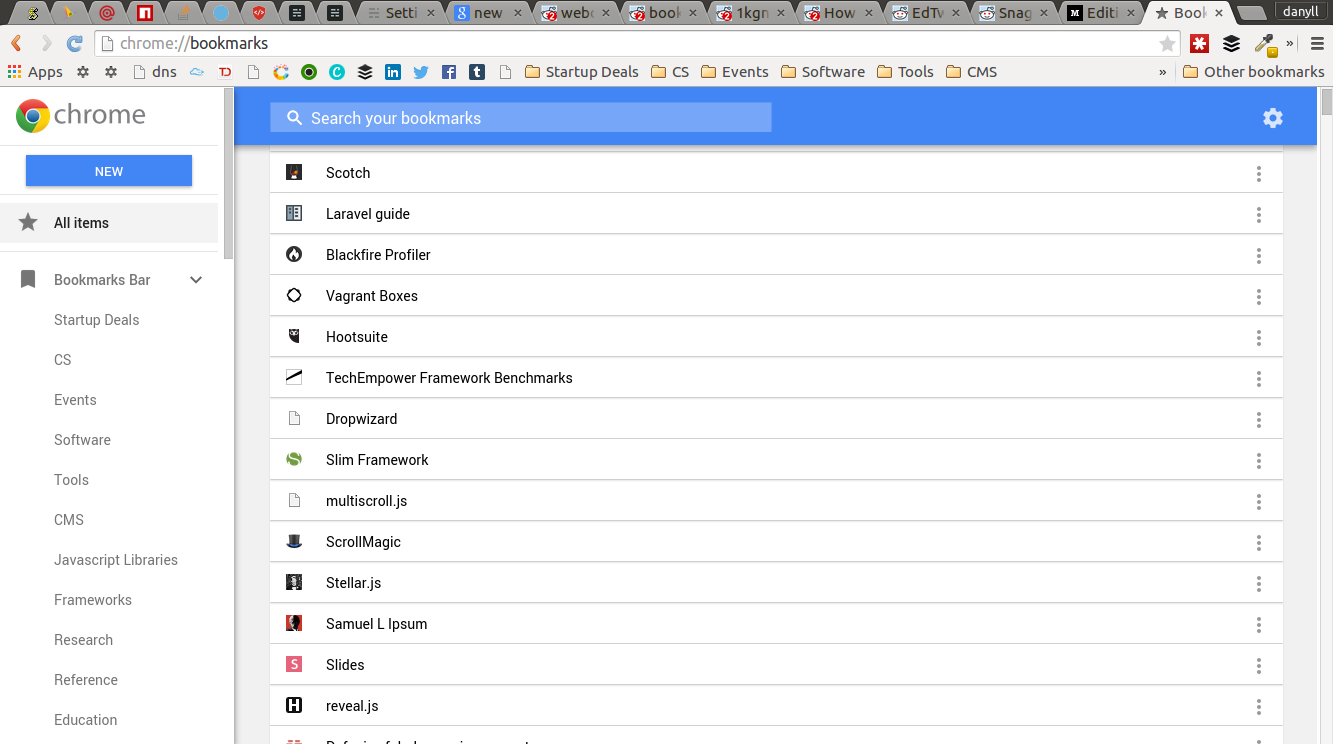Click the Samuel L Ipsum favicon
Screen dimensions: 1333x744
tap(294, 623)
